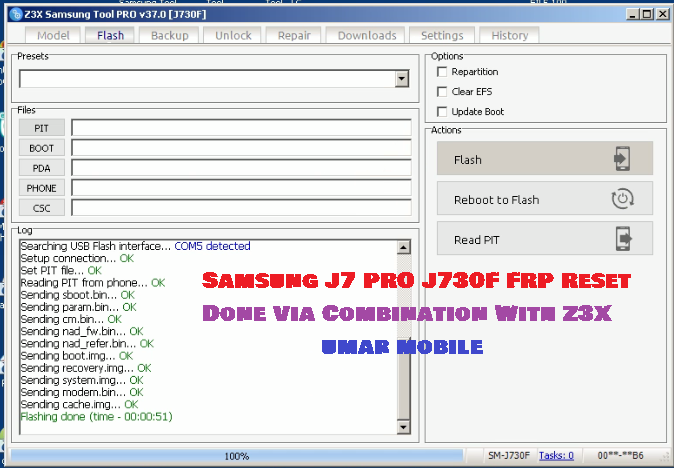Image resolution: width=674 pixels, height=468 pixels.
Task: Open the Repair tab
Action: (x=294, y=35)
